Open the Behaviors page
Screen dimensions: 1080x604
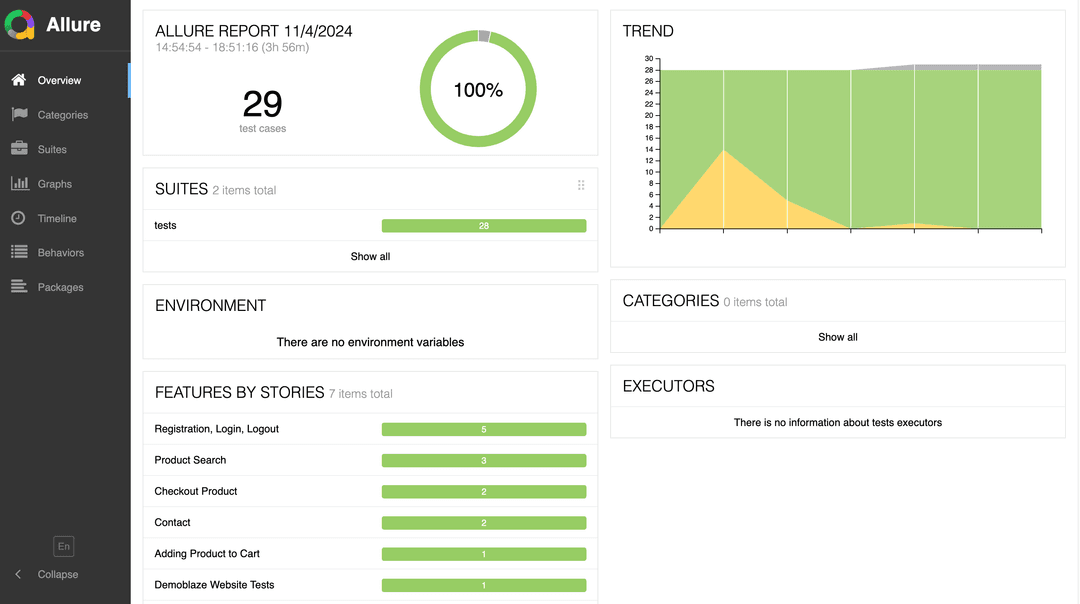click(x=65, y=253)
